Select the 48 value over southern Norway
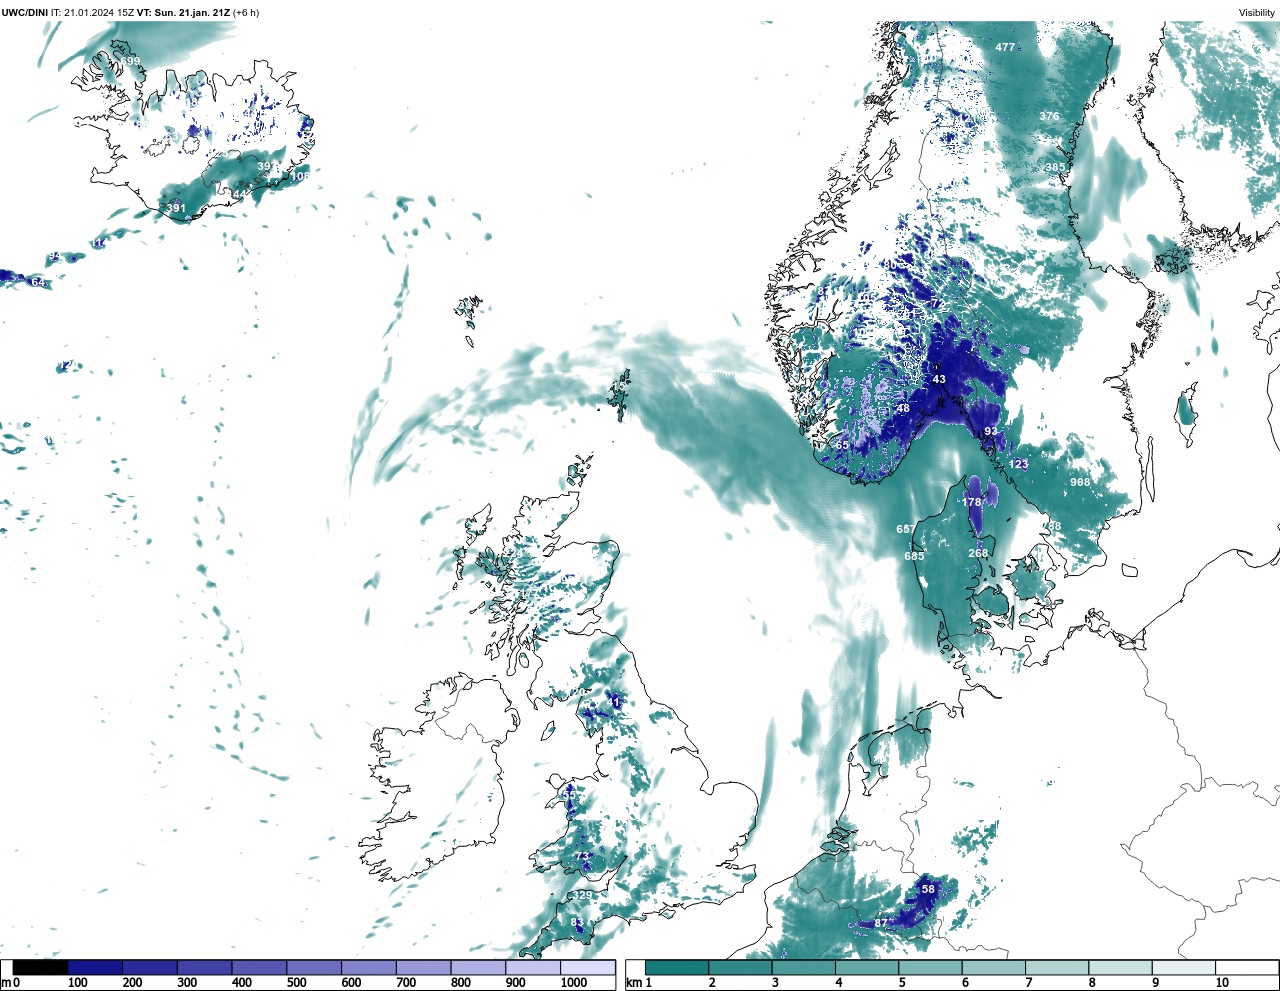The width and height of the screenshot is (1280, 991). point(903,408)
